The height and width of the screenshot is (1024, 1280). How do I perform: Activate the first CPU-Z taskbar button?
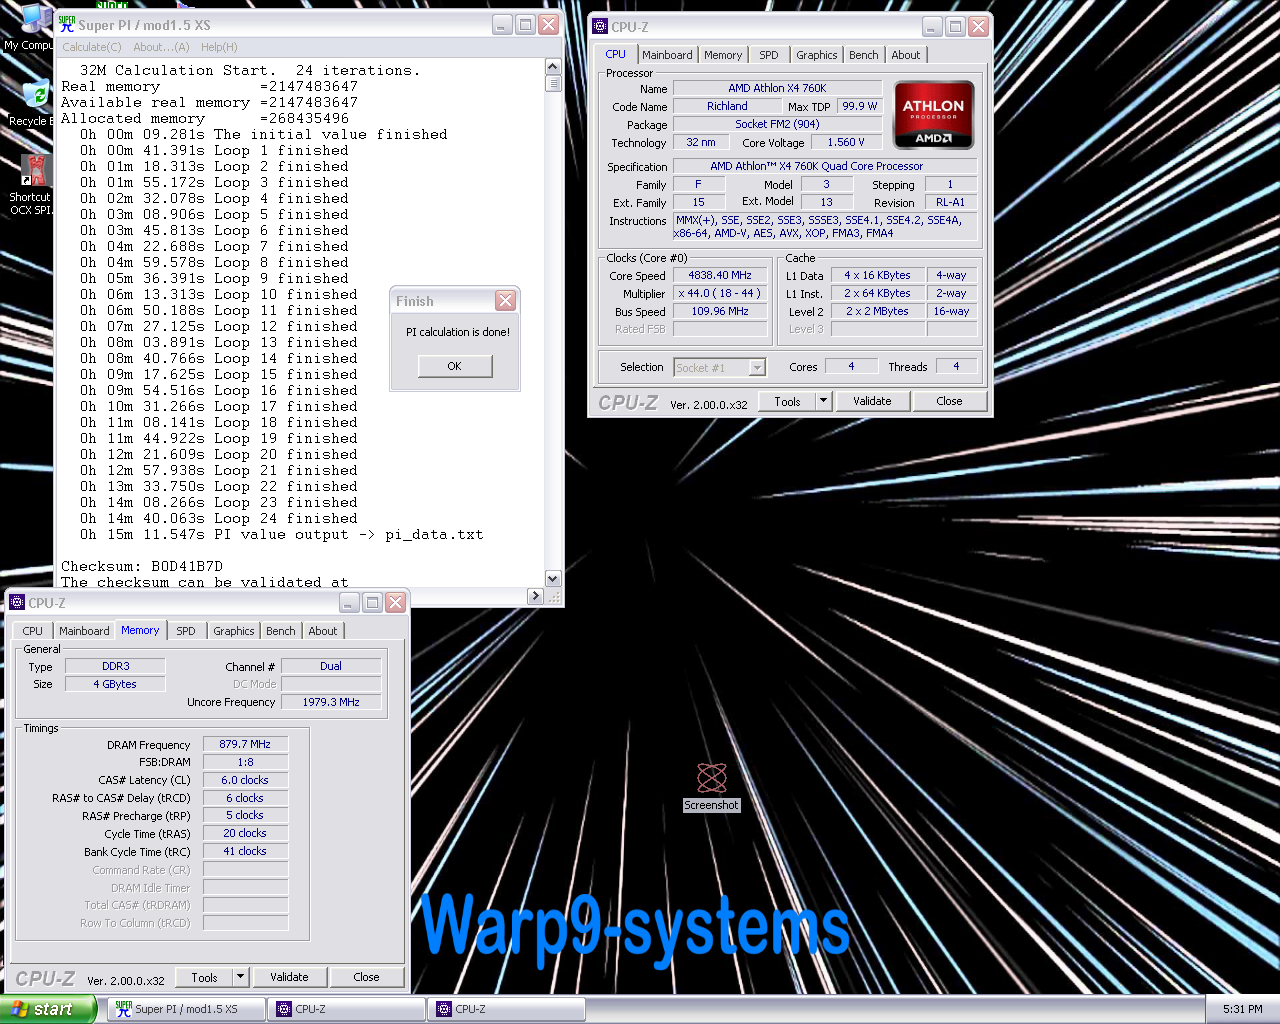346,1009
